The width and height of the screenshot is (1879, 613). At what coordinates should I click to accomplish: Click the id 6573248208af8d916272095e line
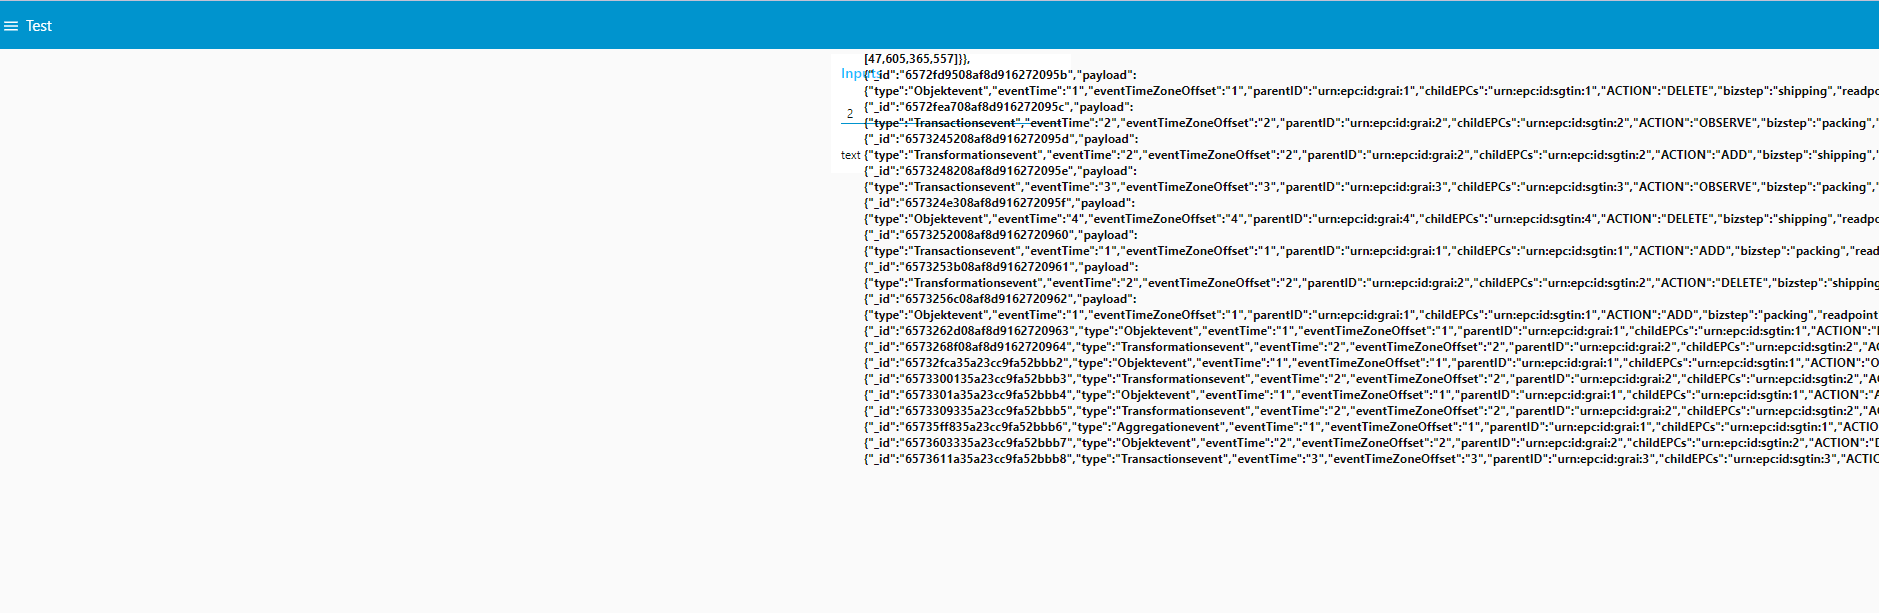click(x=1000, y=171)
